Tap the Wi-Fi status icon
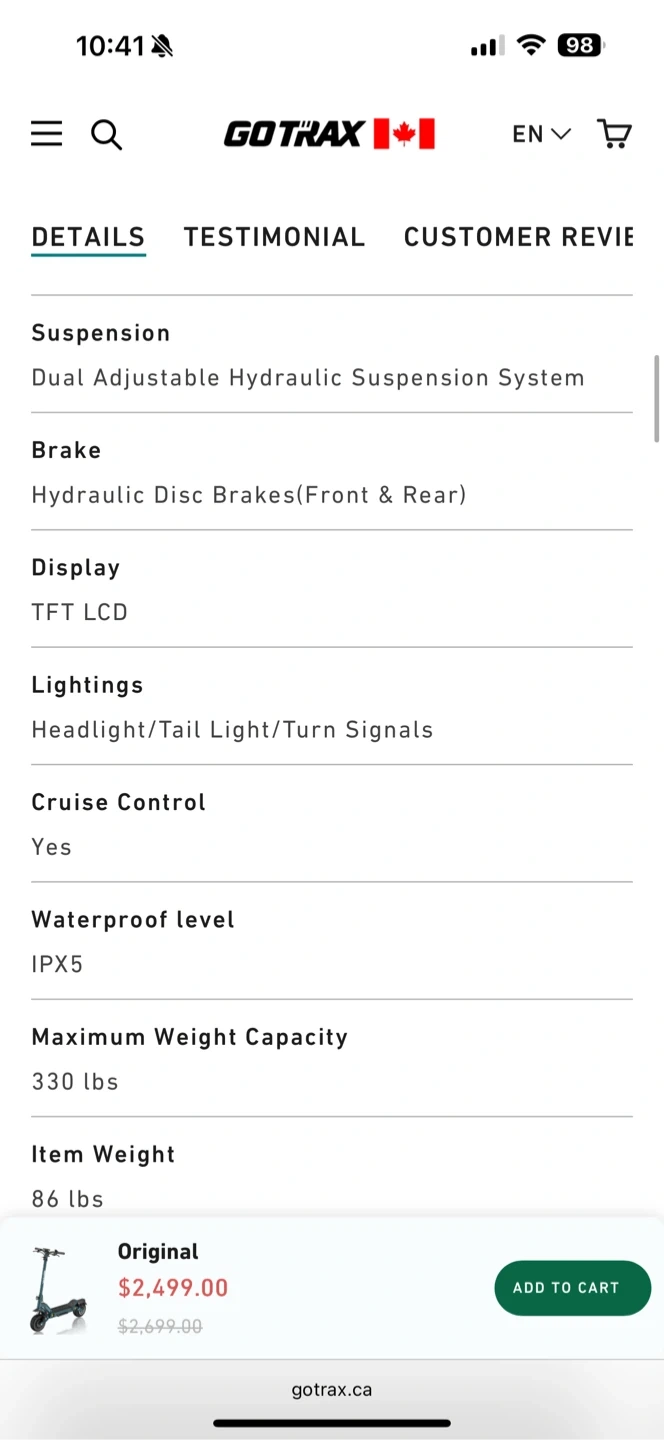Viewport: 664px width, 1440px height. 531,46
